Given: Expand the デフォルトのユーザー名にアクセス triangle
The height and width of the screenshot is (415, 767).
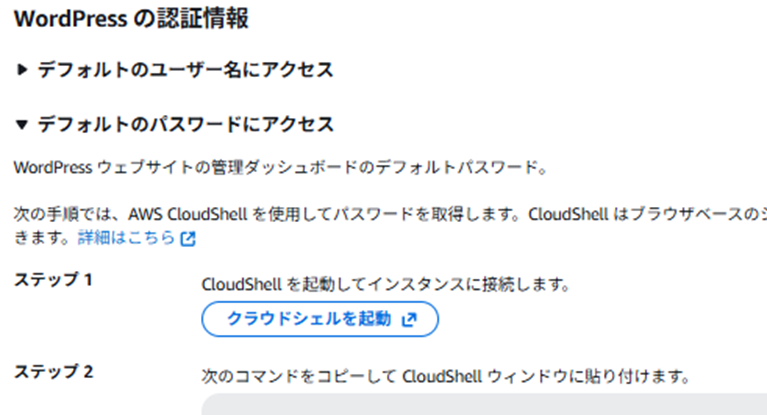Looking at the screenshot, I should tap(23, 70).
